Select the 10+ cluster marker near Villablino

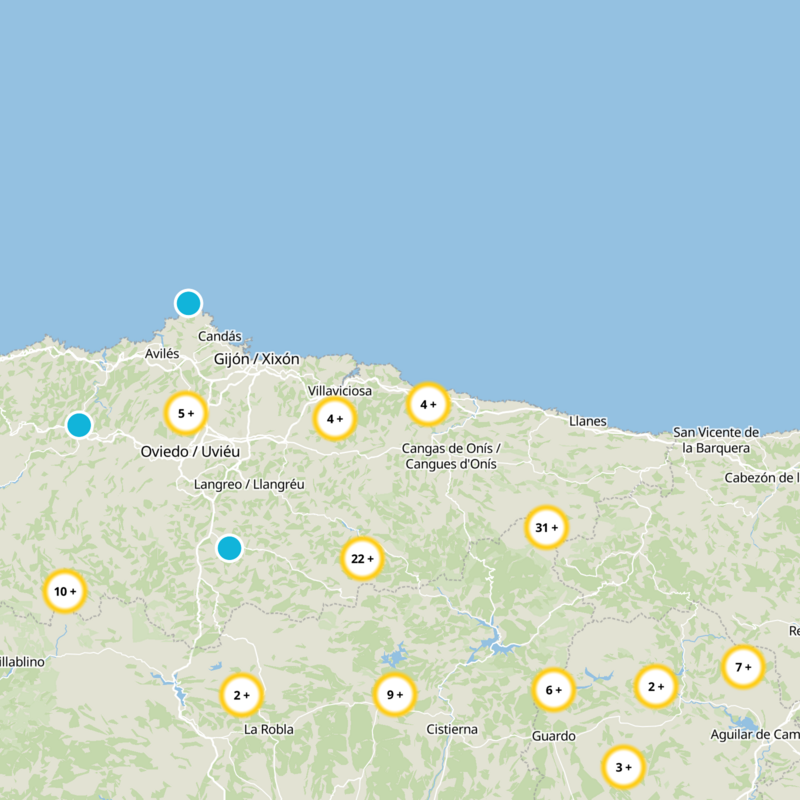point(65,591)
